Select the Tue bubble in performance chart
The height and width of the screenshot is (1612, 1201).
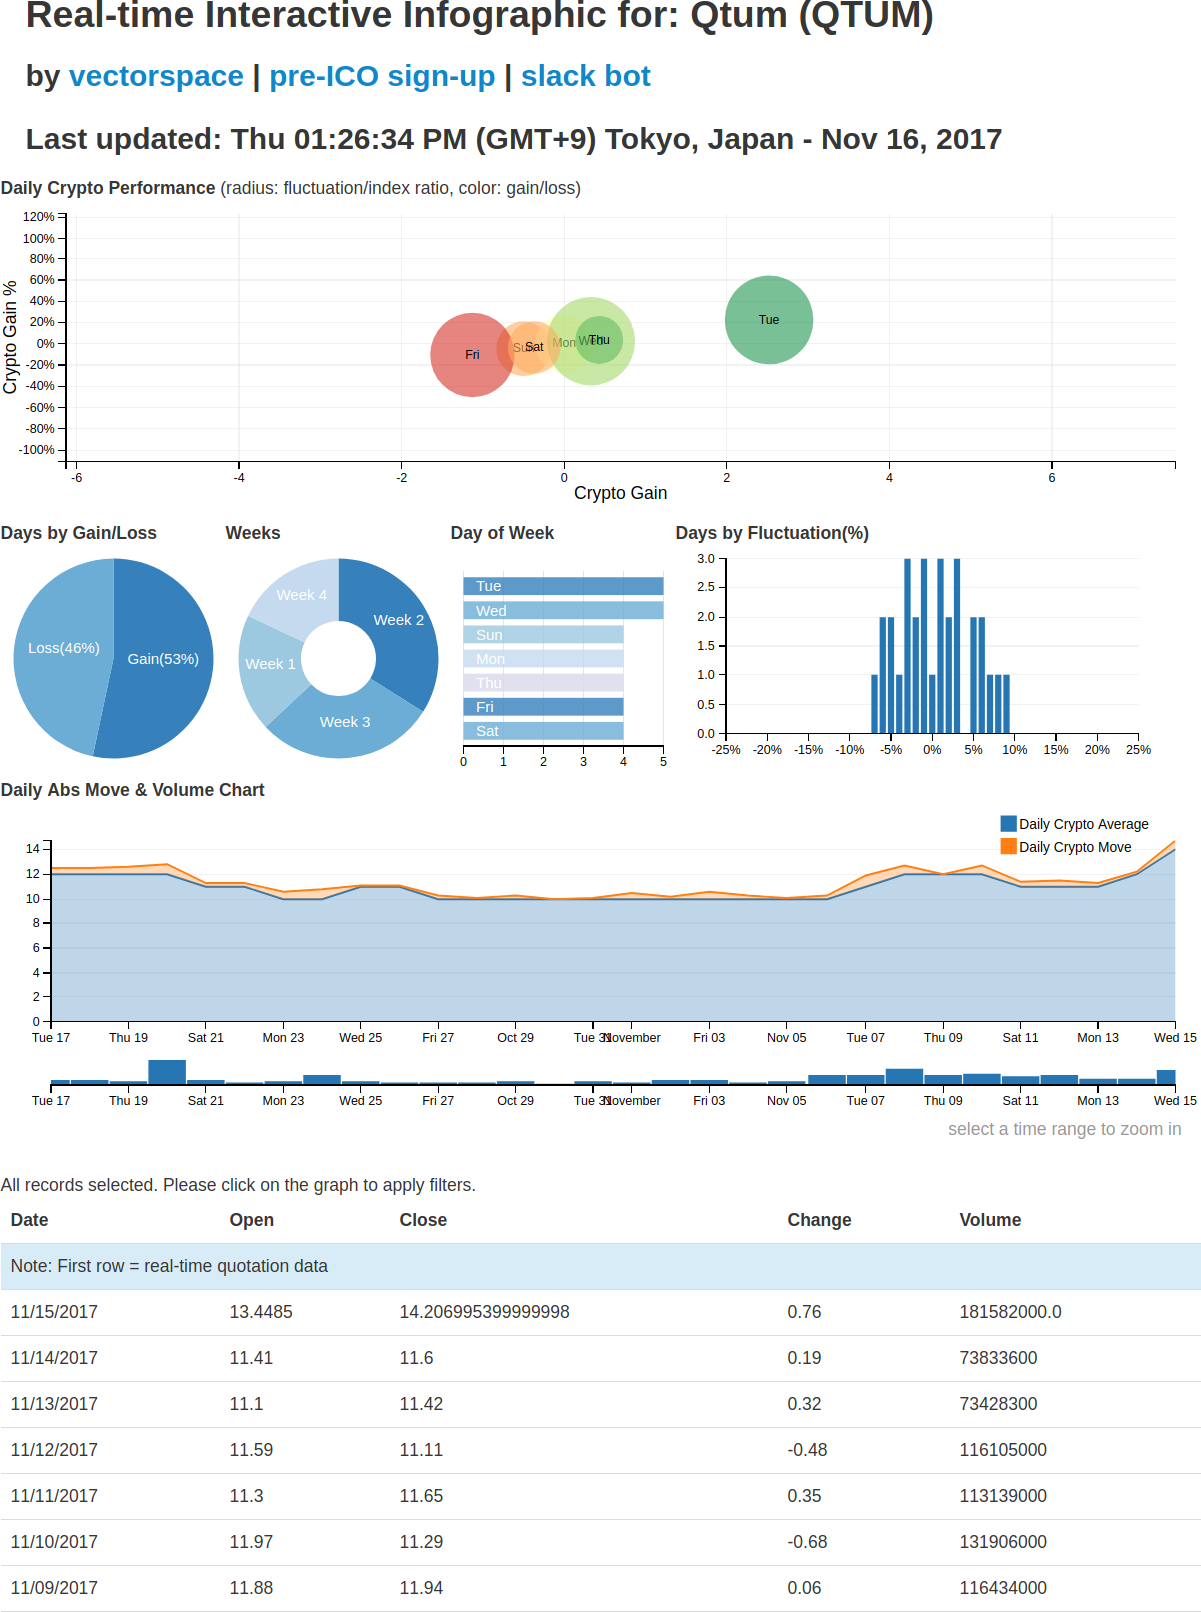click(x=769, y=320)
